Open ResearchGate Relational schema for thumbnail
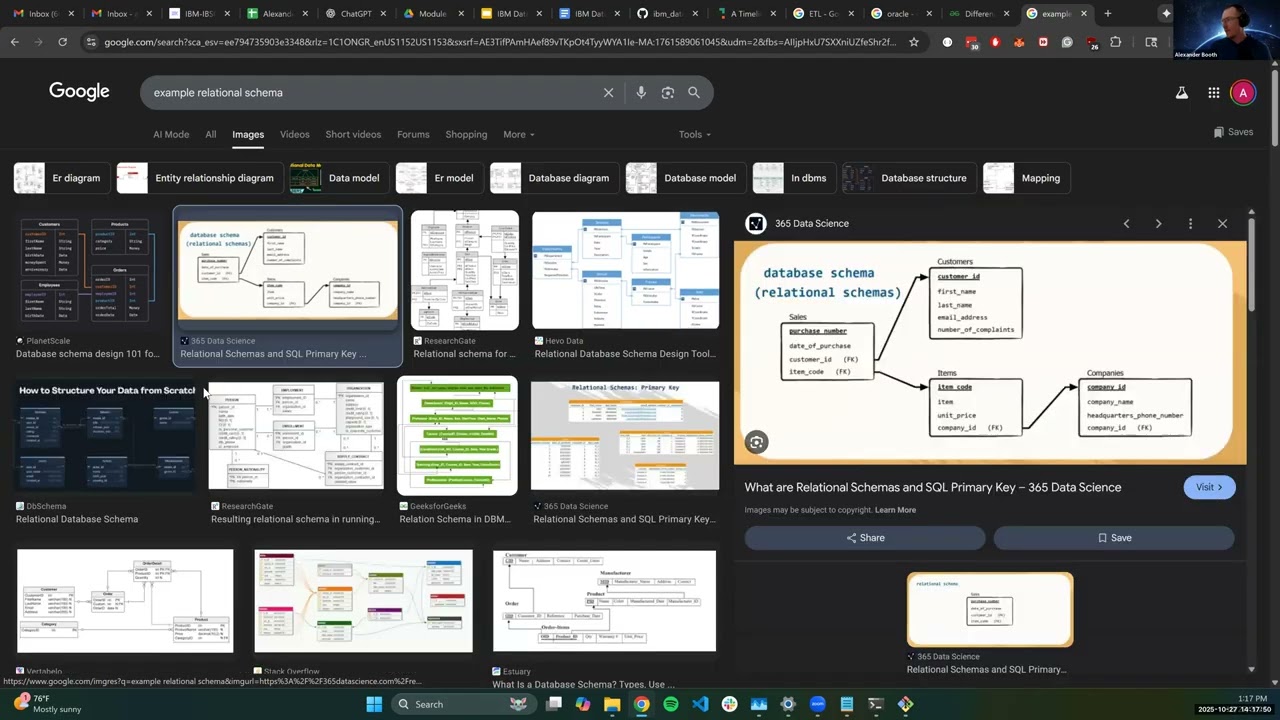 point(465,270)
